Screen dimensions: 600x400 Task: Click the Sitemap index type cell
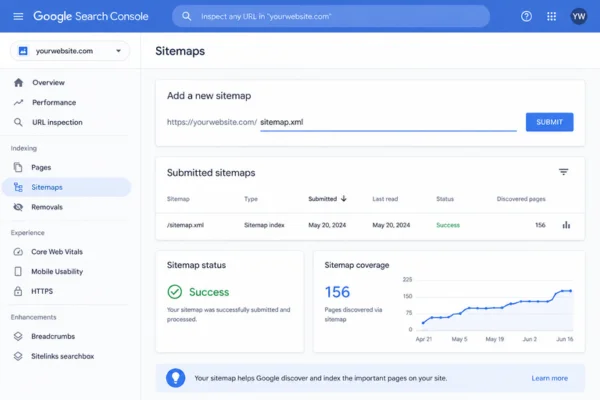pos(264,225)
